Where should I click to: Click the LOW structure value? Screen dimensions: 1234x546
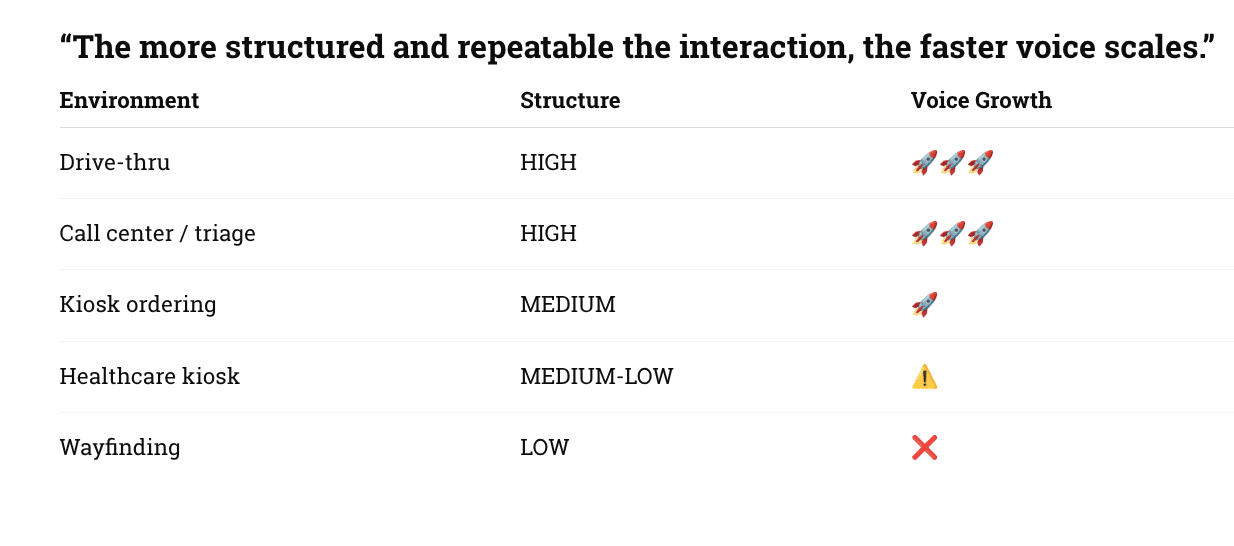pyautogui.click(x=545, y=448)
